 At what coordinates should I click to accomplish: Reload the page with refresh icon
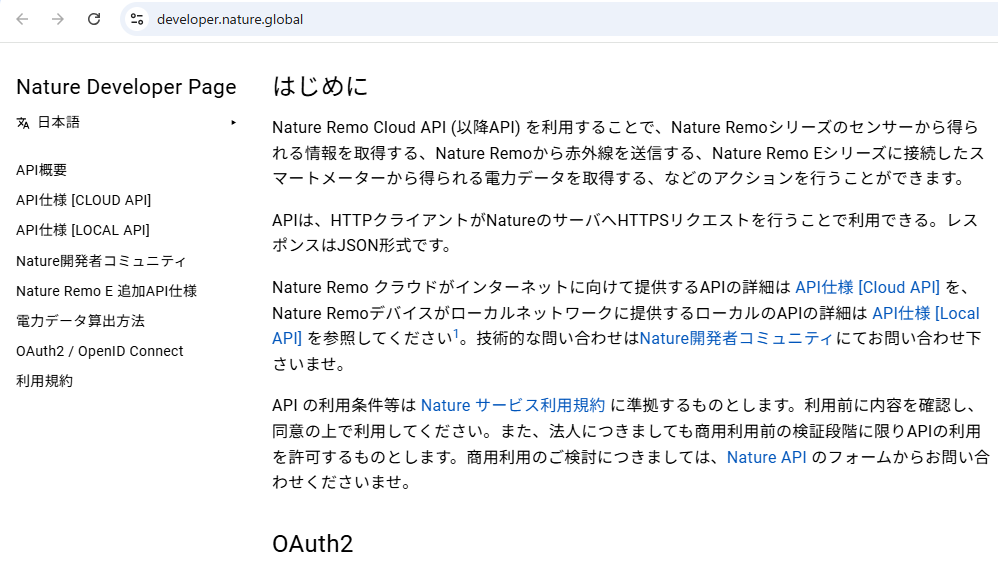click(94, 19)
